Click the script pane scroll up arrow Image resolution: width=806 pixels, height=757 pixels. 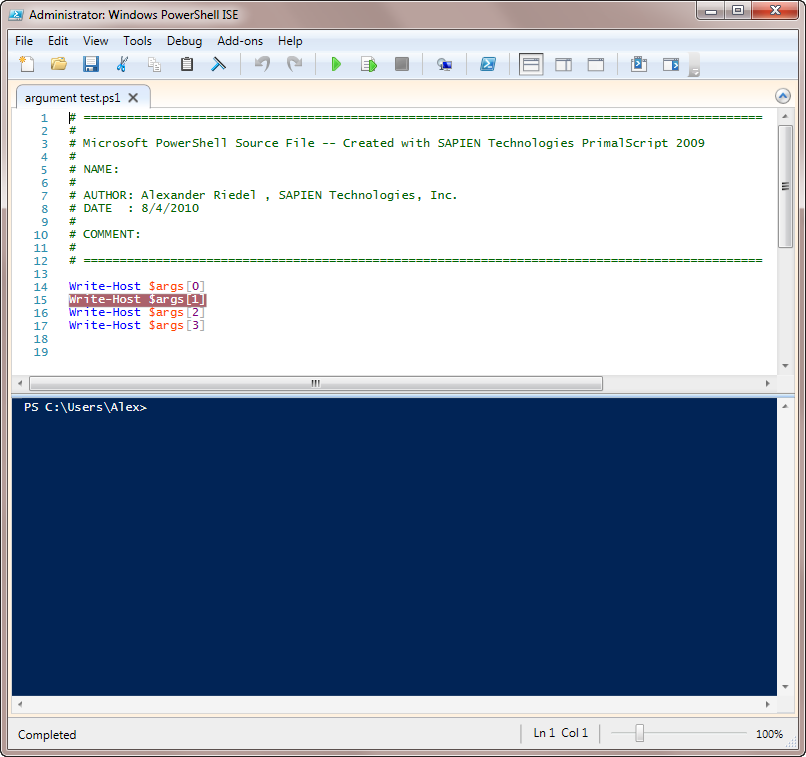[785, 117]
